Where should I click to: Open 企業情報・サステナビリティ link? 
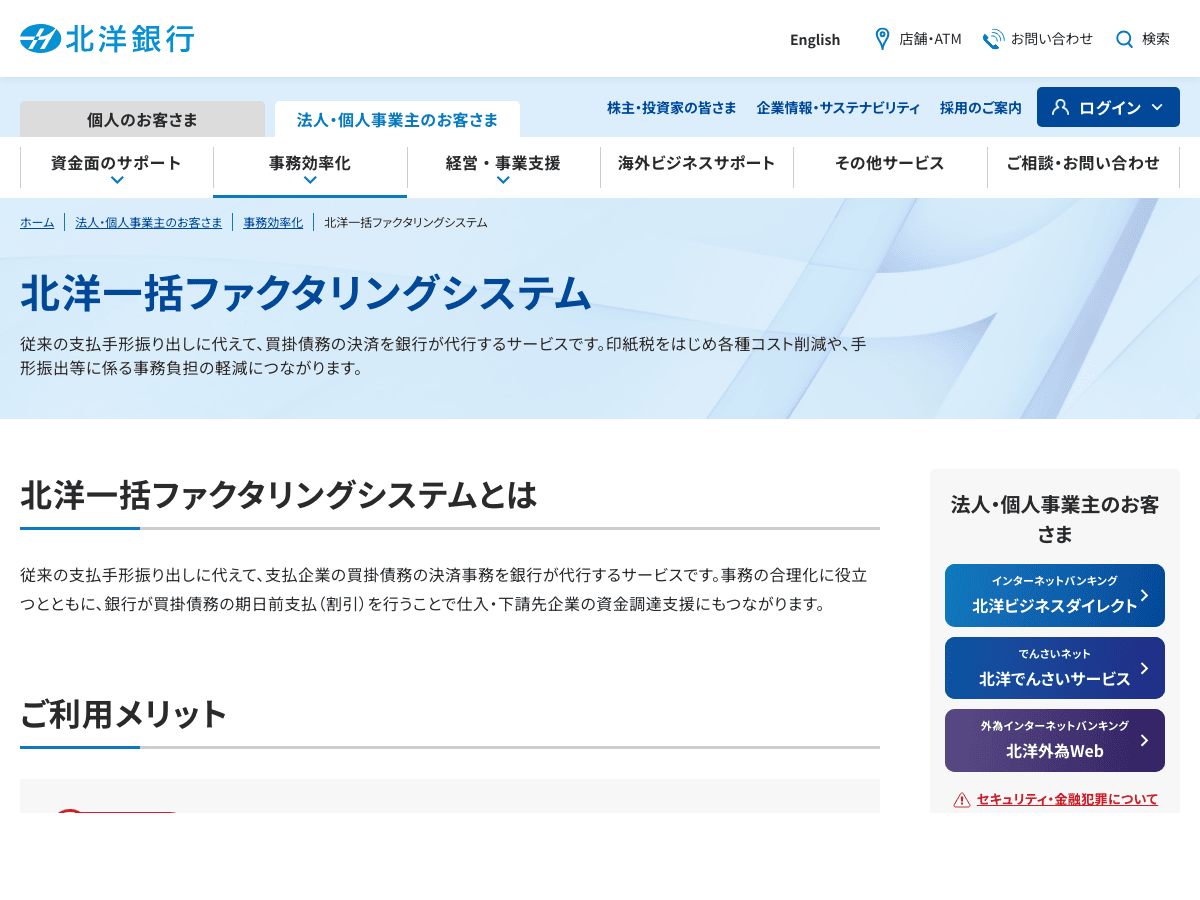click(838, 107)
